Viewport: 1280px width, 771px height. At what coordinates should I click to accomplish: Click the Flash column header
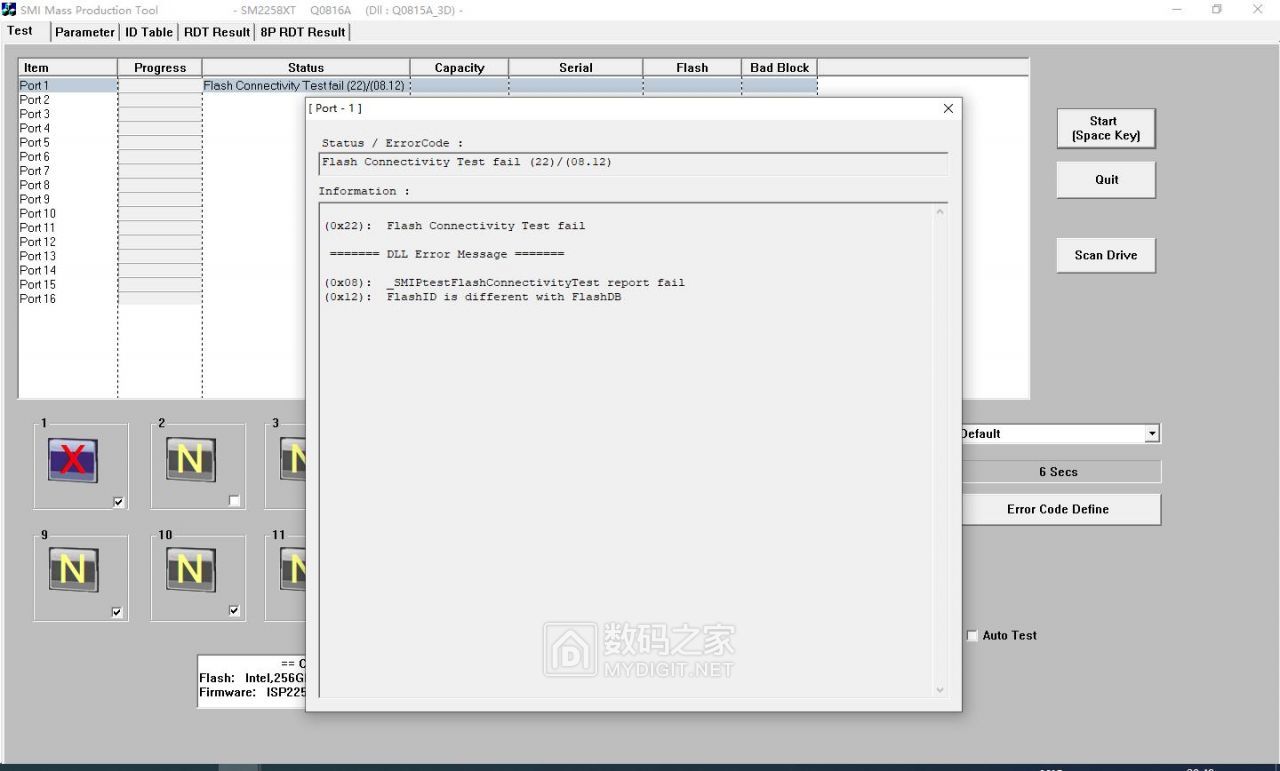tap(692, 68)
